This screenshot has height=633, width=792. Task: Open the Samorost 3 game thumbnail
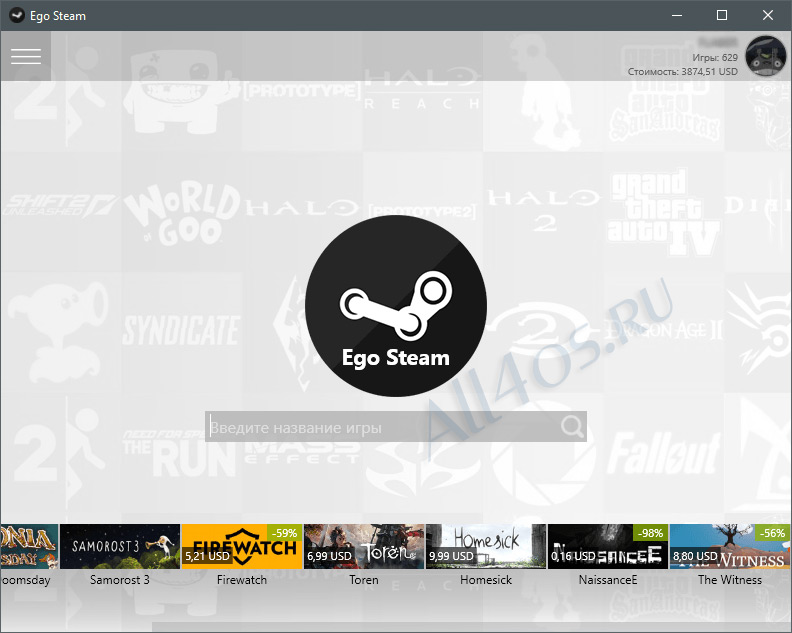120,546
